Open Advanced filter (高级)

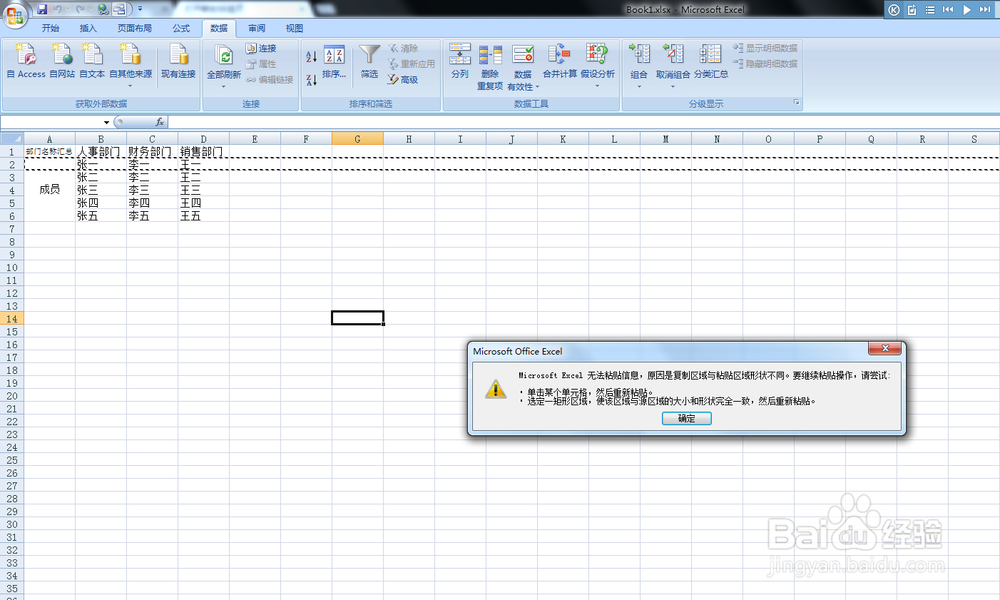403,80
